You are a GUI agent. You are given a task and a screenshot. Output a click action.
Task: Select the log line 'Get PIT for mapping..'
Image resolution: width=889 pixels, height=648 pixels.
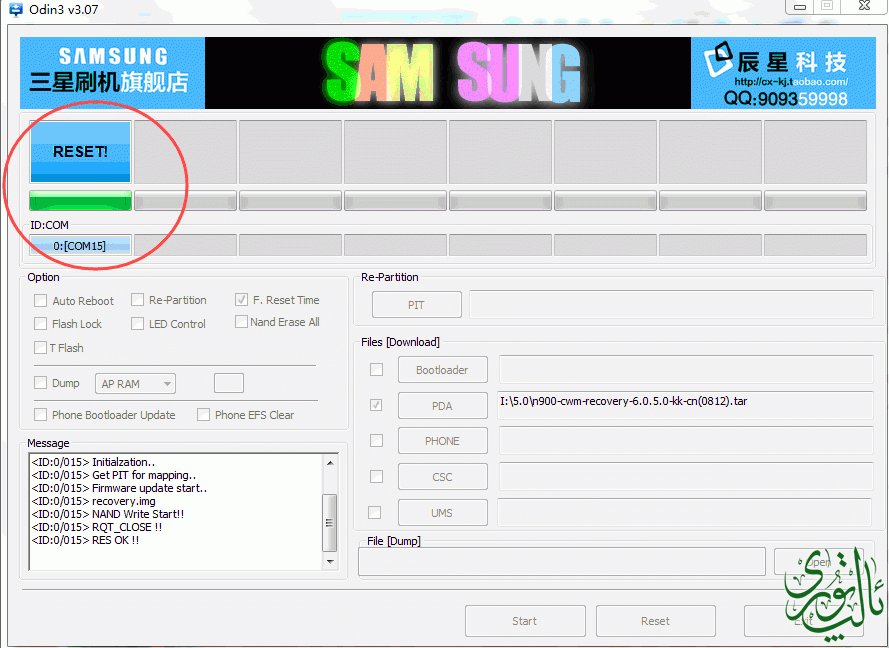114,475
